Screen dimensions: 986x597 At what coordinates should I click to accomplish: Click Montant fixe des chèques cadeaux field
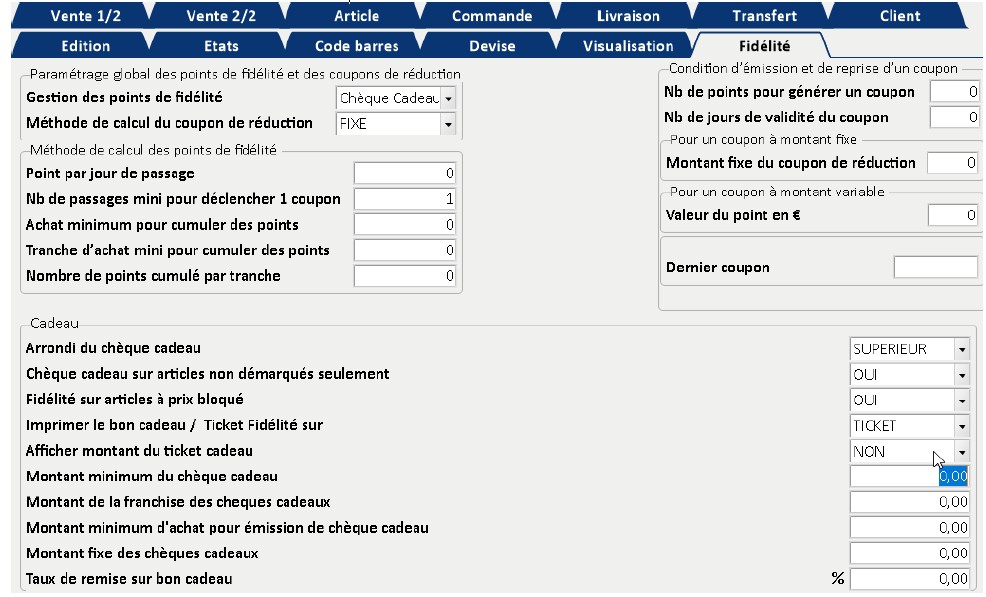[909, 553]
